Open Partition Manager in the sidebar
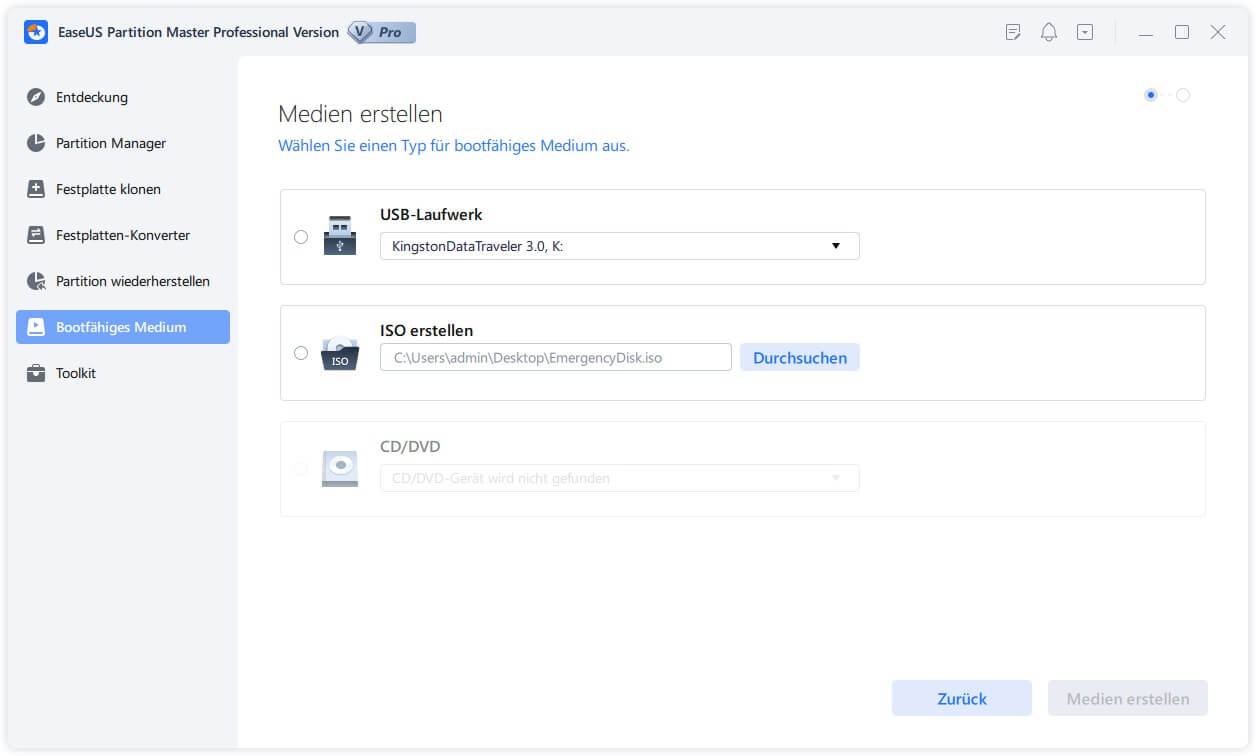The image size is (1256, 756). click(x=123, y=143)
